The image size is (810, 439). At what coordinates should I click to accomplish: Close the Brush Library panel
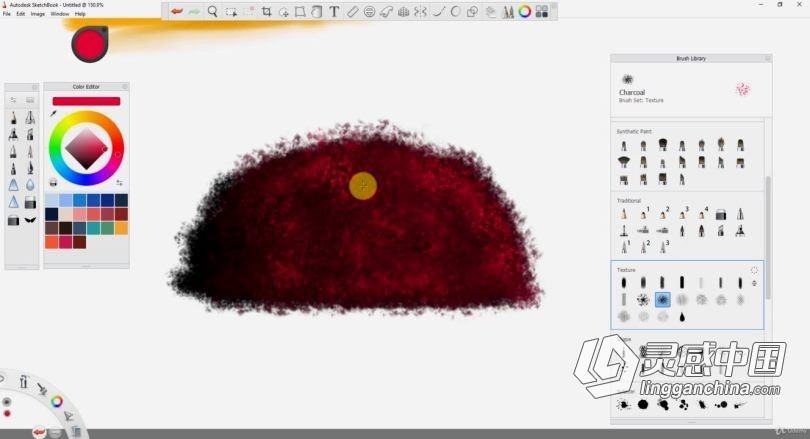pyautogui.click(x=768, y=58)
